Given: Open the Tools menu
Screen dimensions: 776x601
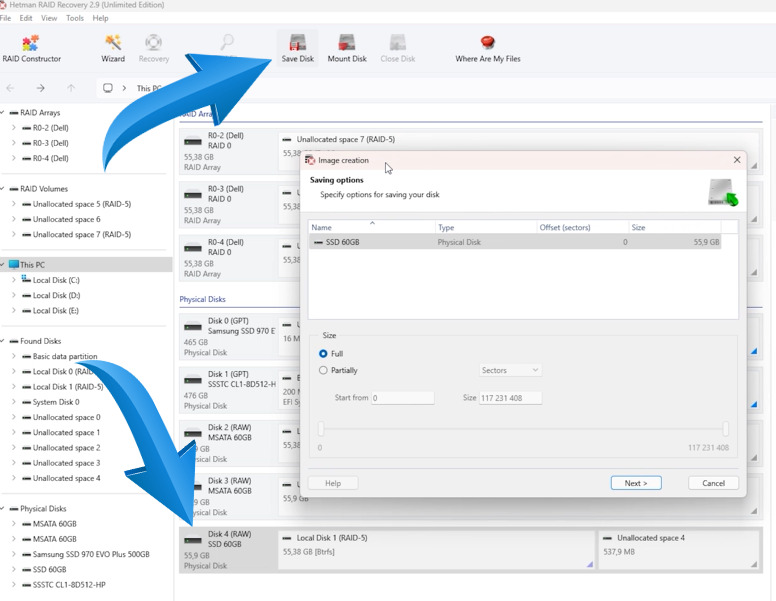Looking at the screenshot, I should (75, 18).
